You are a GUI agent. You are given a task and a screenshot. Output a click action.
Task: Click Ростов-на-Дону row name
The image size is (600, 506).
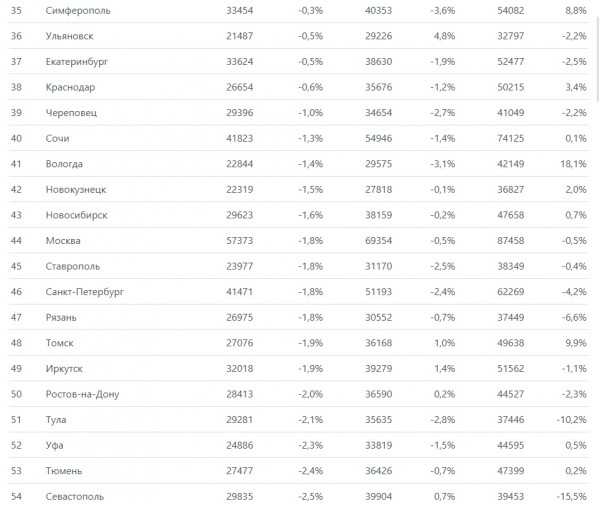pos(82,394)
